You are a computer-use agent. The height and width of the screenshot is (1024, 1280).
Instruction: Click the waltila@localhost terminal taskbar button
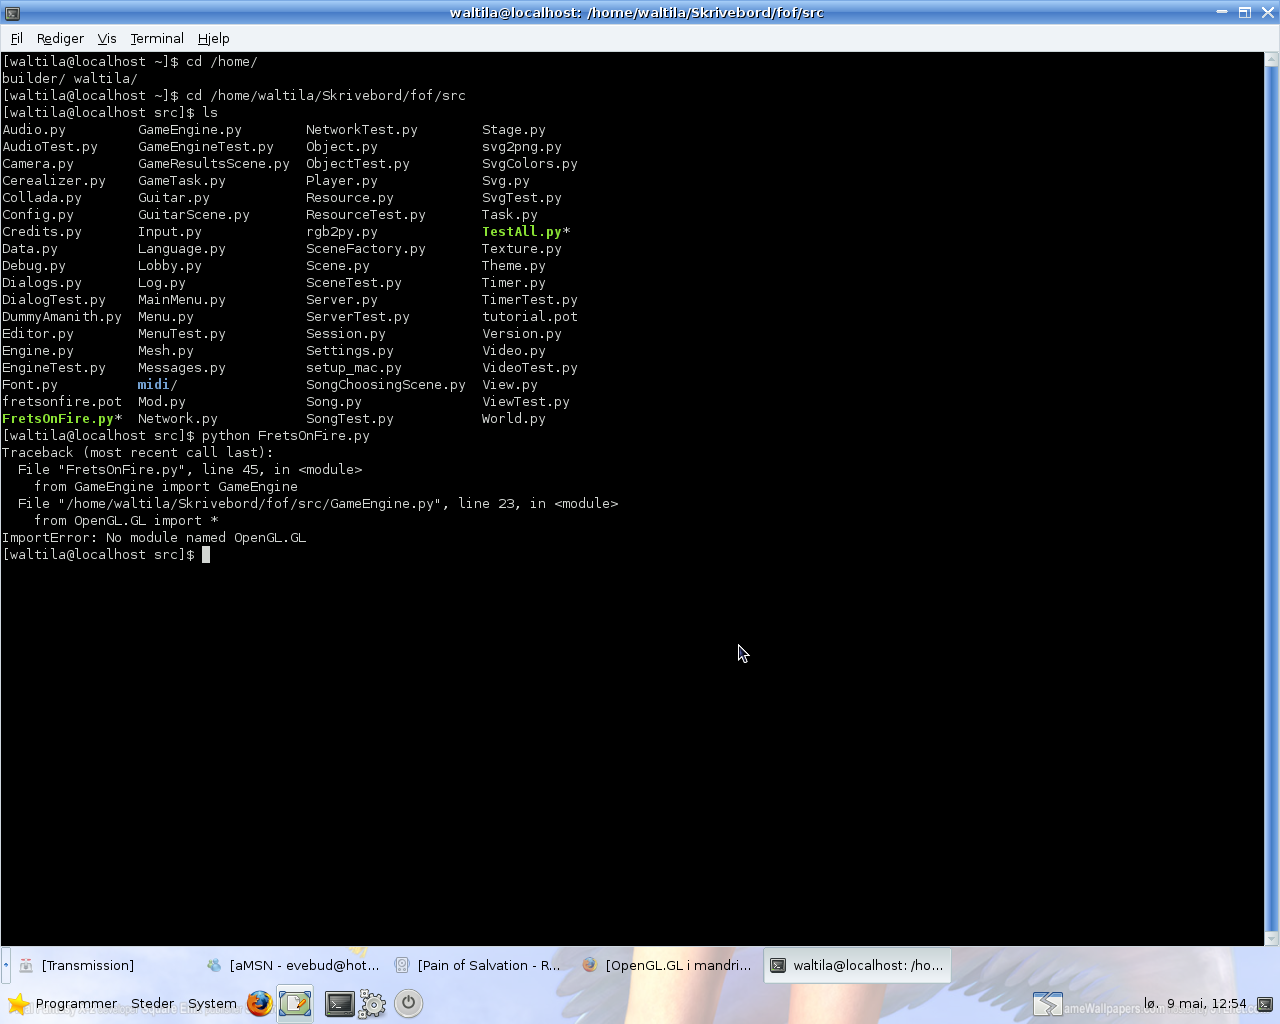tap(857, 965)
